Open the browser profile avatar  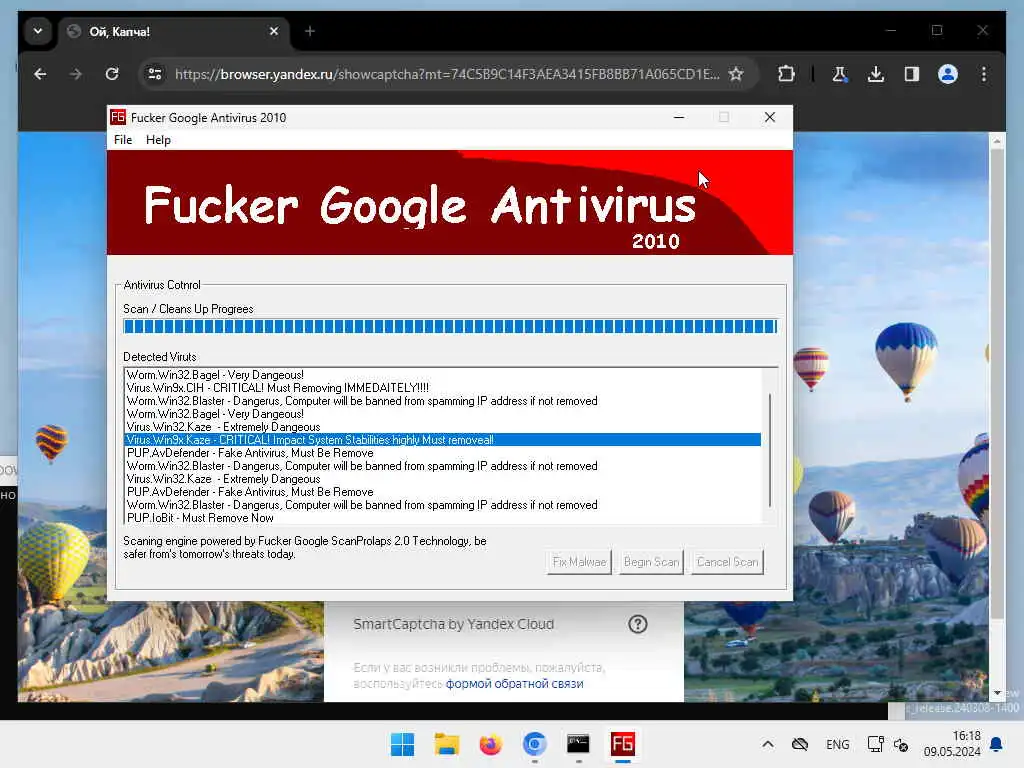pos(948,74)
